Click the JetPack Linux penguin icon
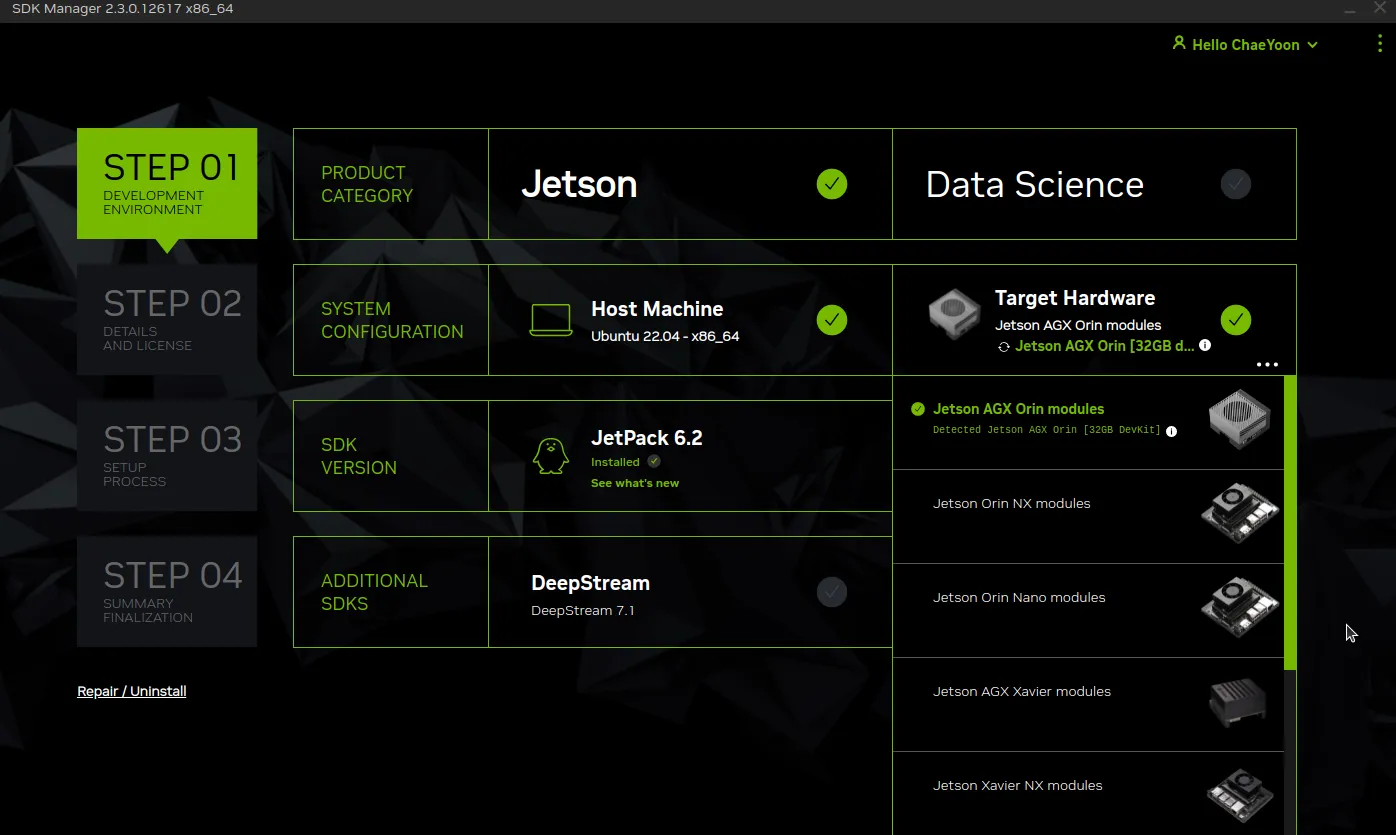 click(x=550, y=456)
